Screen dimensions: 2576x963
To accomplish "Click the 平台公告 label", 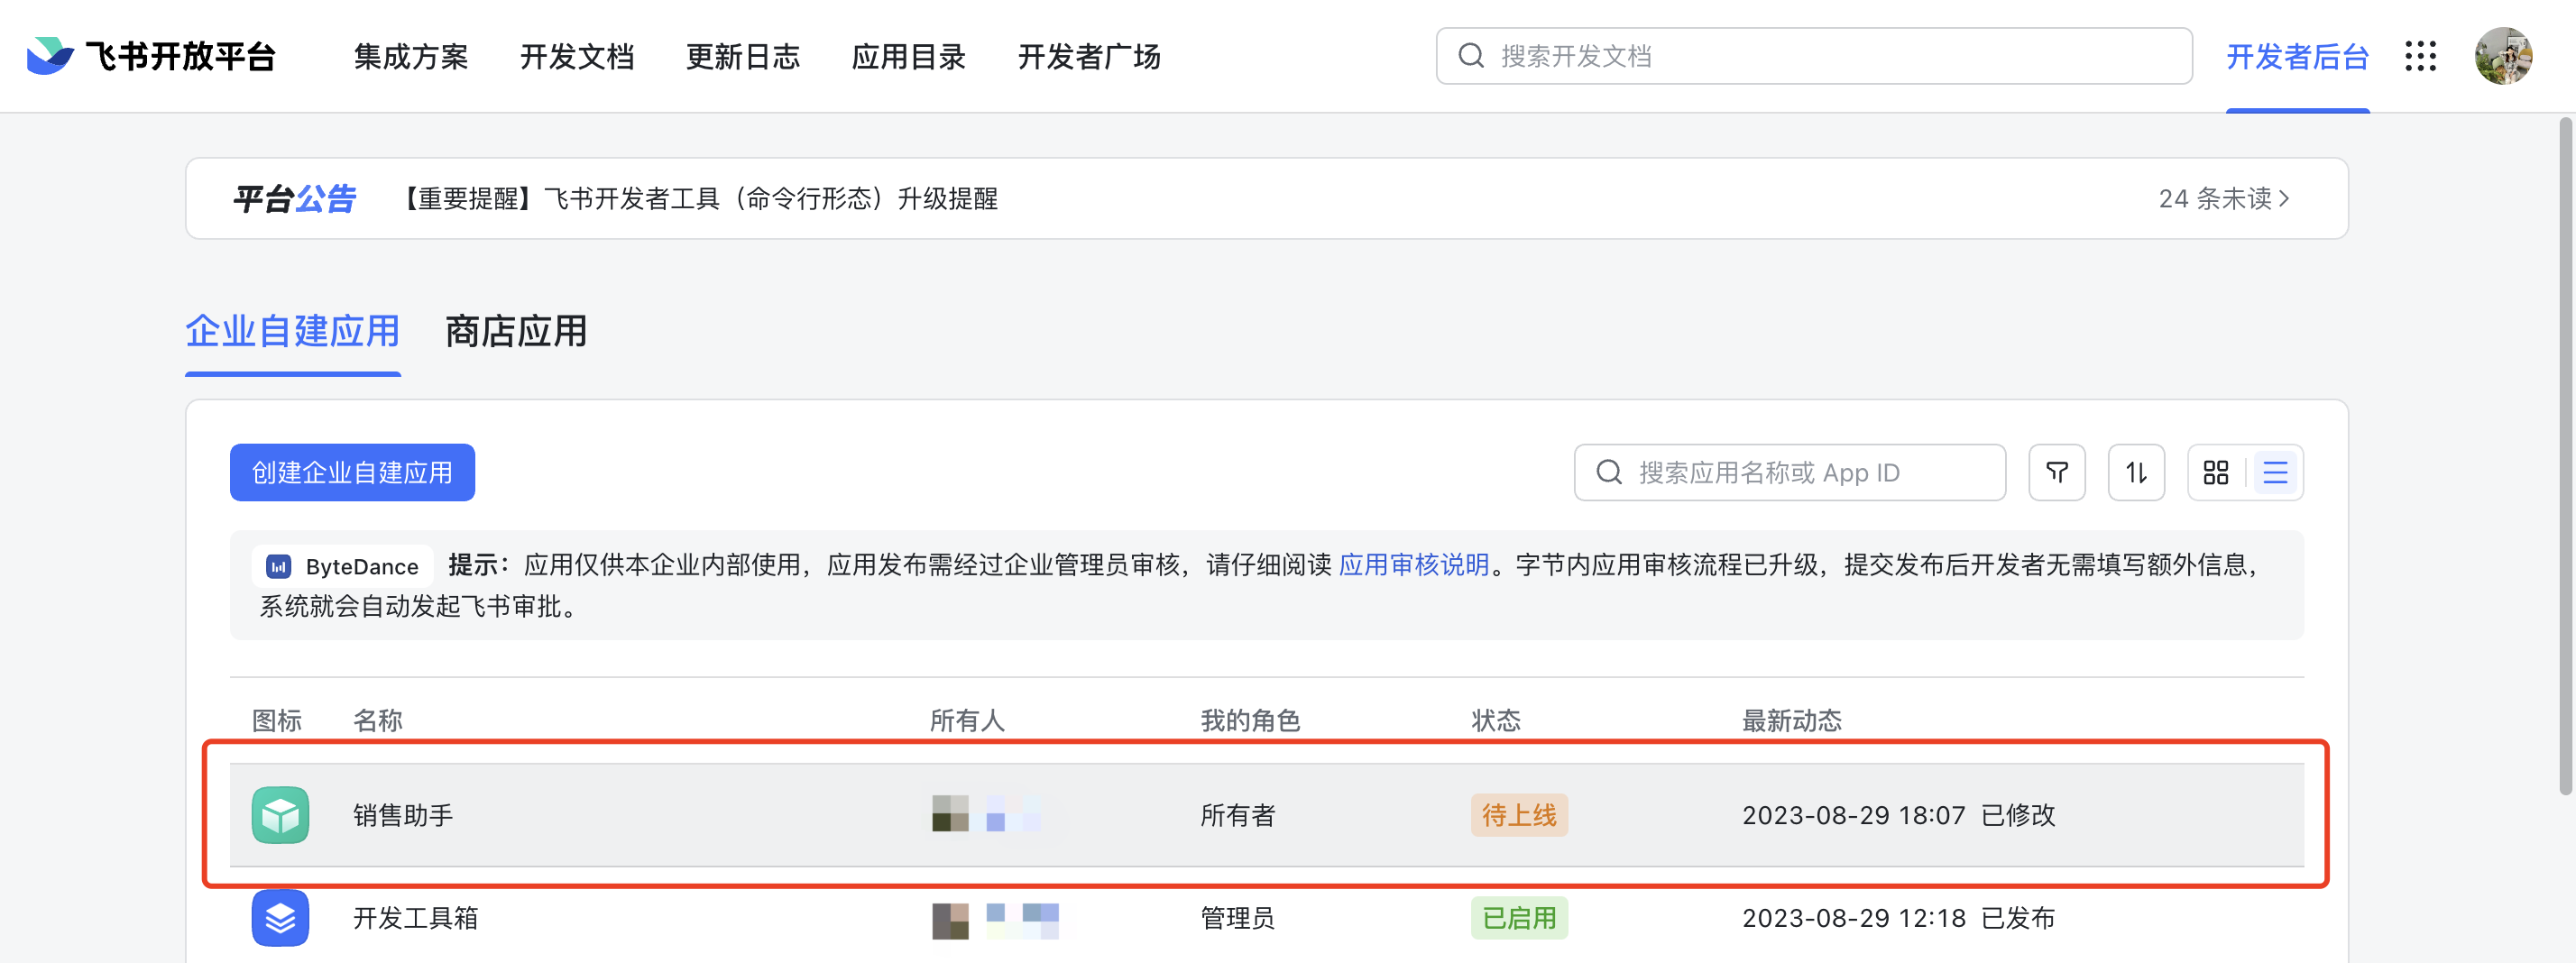I will coord(295,198).
